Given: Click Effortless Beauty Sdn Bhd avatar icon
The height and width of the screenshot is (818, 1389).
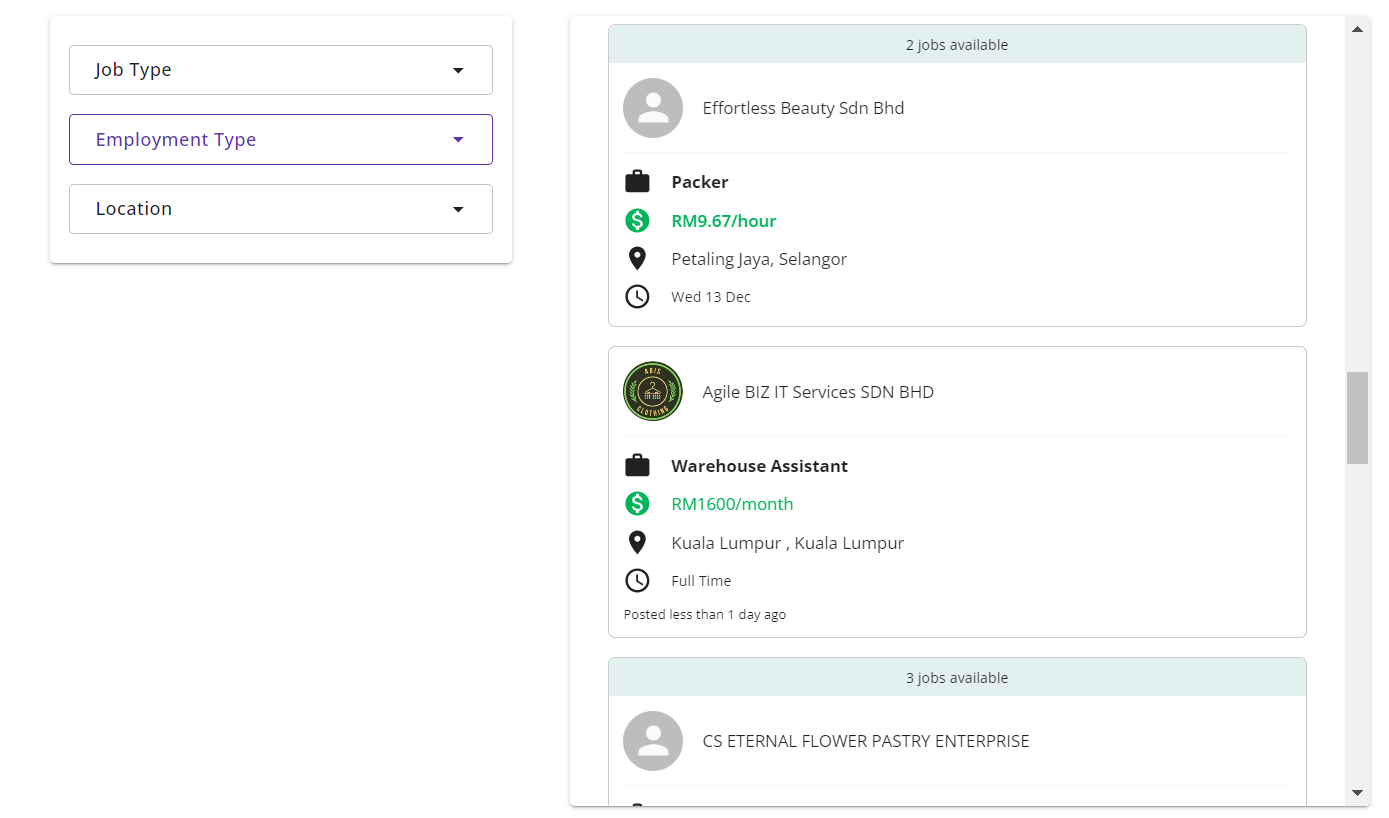Looking at the screenshot, I should click(653, 108).
